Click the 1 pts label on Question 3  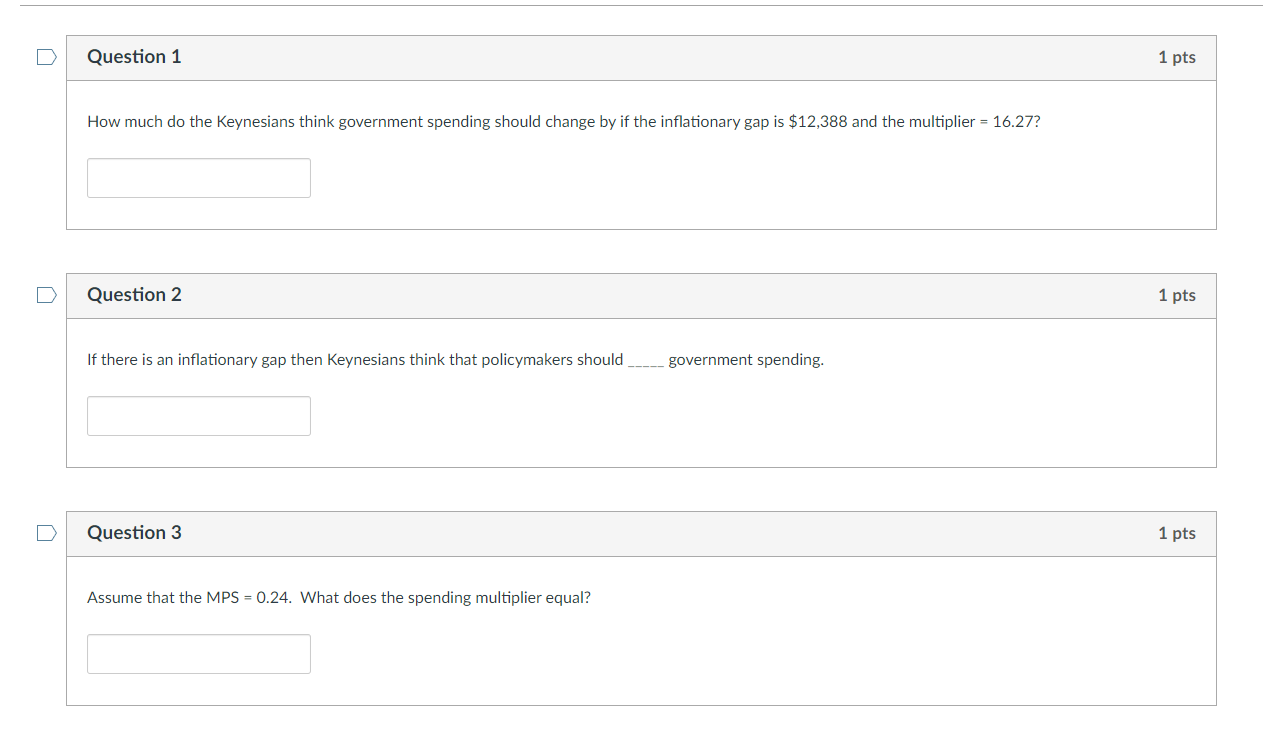pos(1176,533)
